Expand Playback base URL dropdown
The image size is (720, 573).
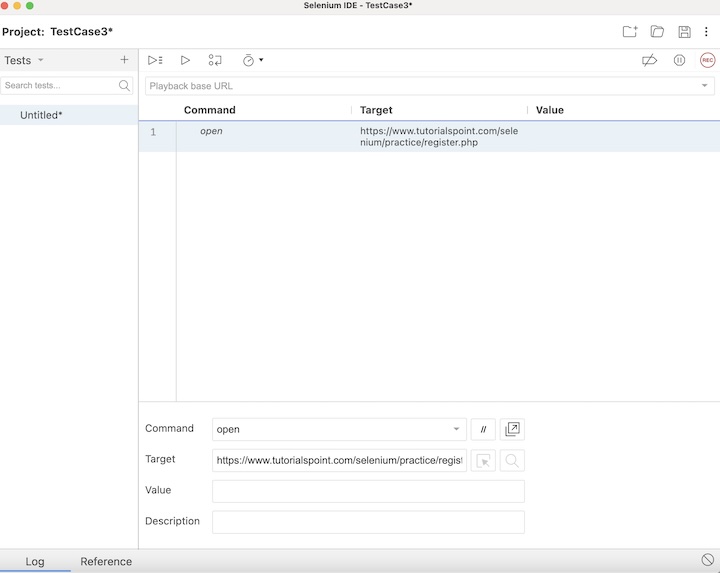tap(704, 86)
